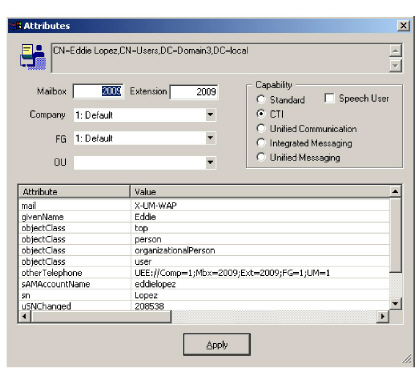This screenshot has width=420, height=382.
Task: Open the OU dropdown
Action: [x=210, y=162]
